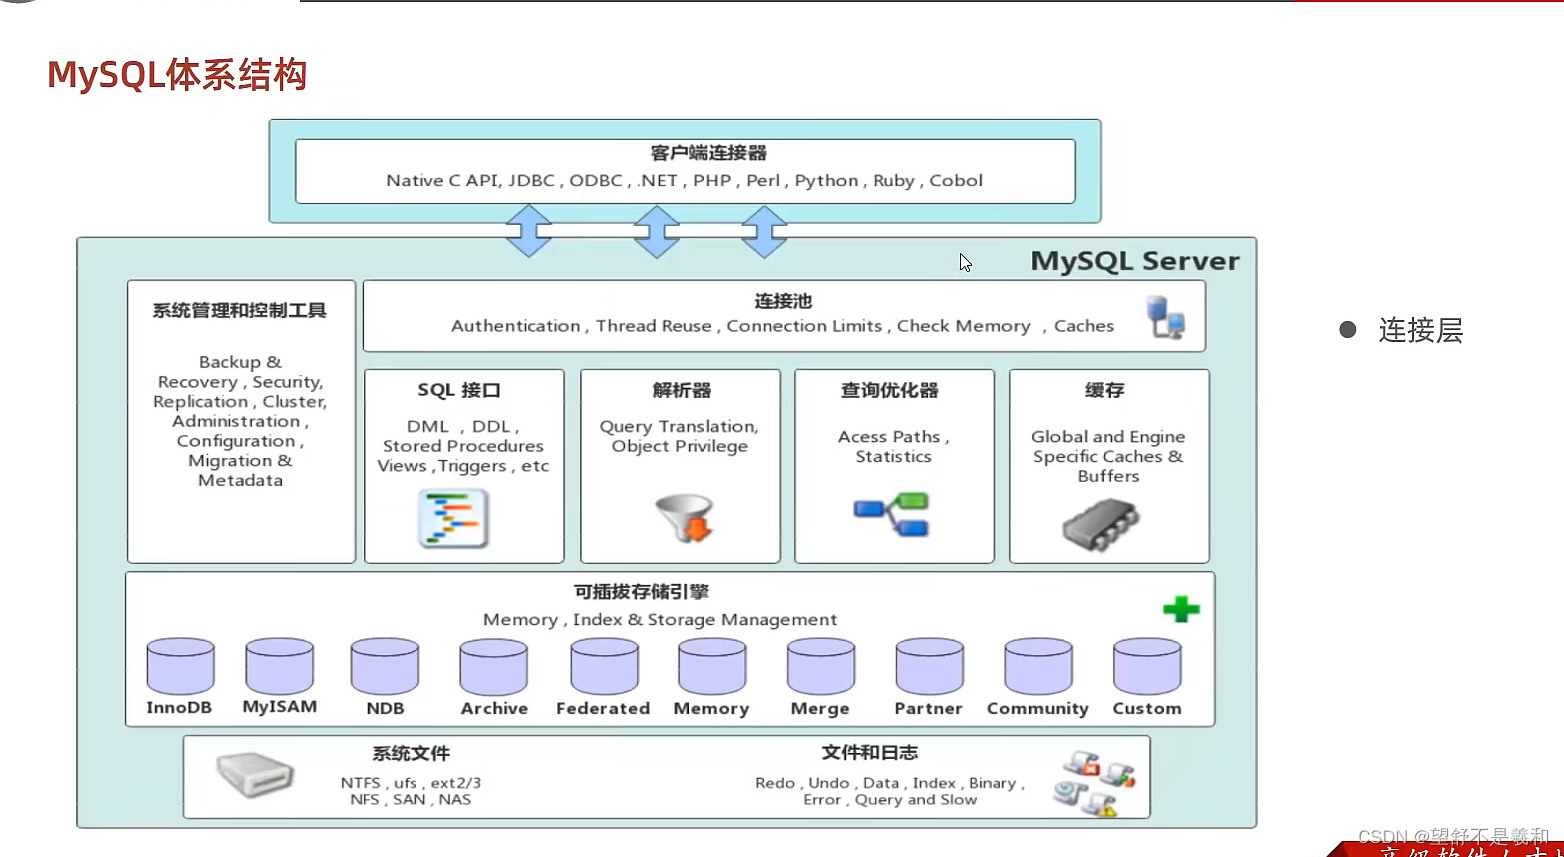Click the query optimizer tree icon
This screenshot has width=1564, height=857.
tap(892, 514)
